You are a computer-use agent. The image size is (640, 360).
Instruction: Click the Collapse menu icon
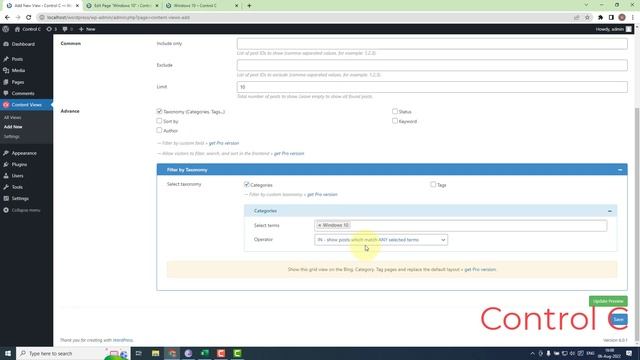point(6,210)
